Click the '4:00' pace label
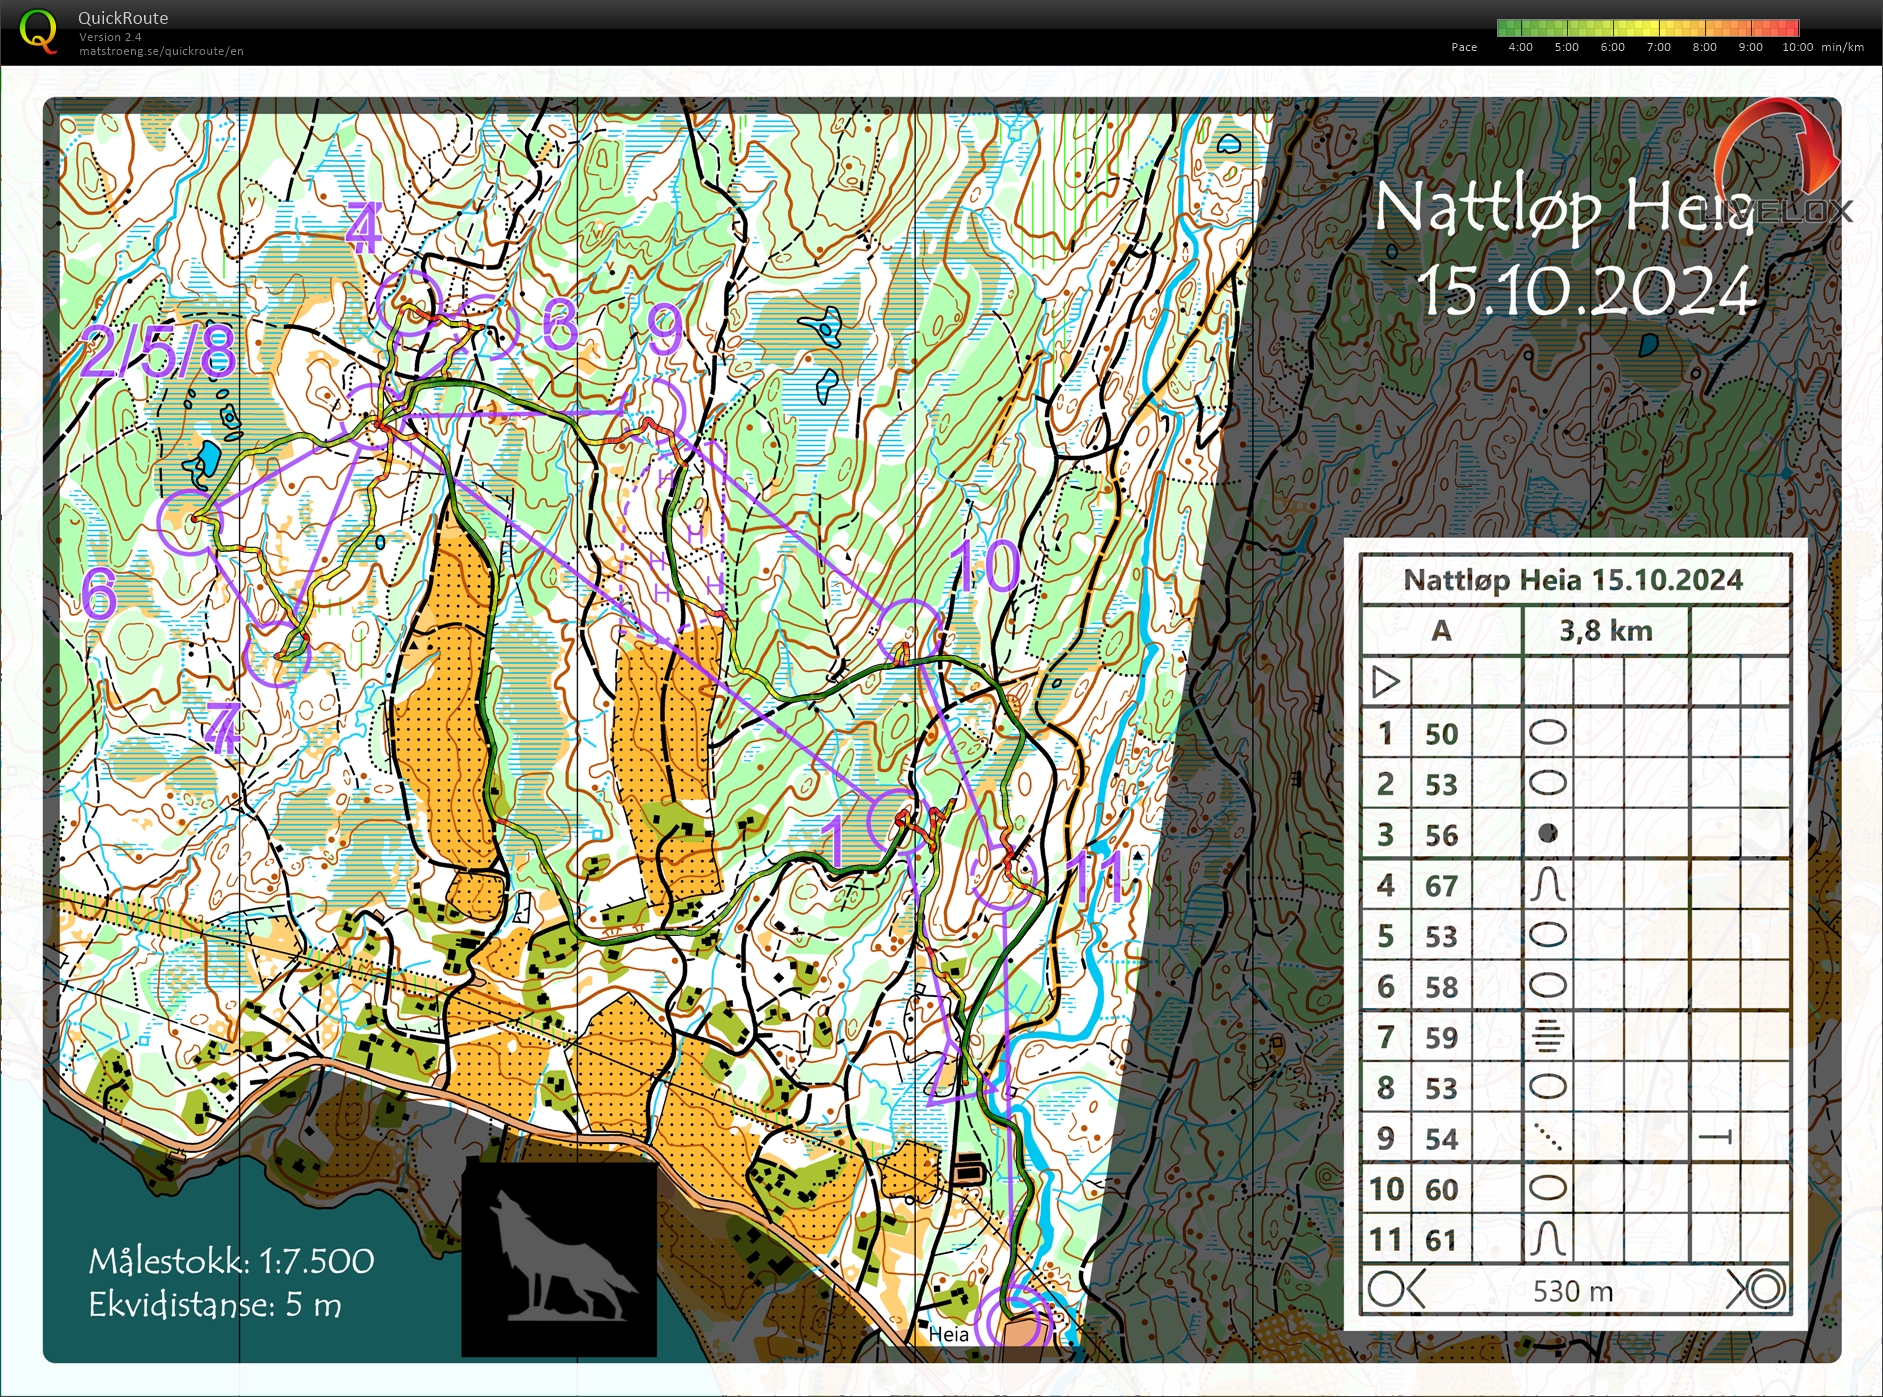Viewport: 1883px width, 1397px height. pos(1520,47)
